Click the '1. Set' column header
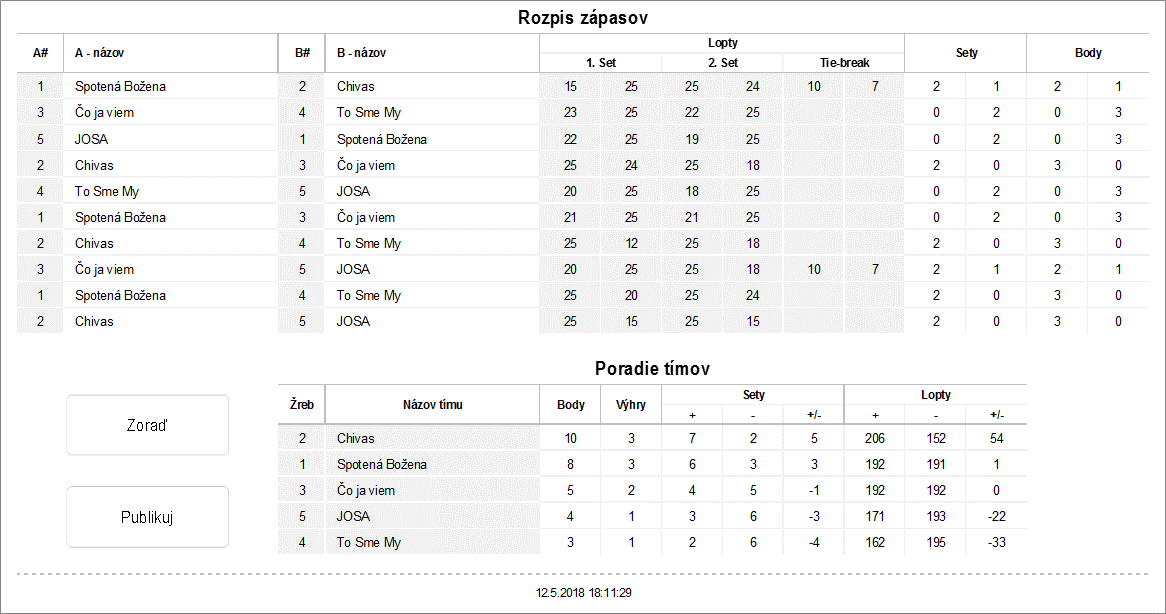The image size is (1166, 614). [600, 62]
